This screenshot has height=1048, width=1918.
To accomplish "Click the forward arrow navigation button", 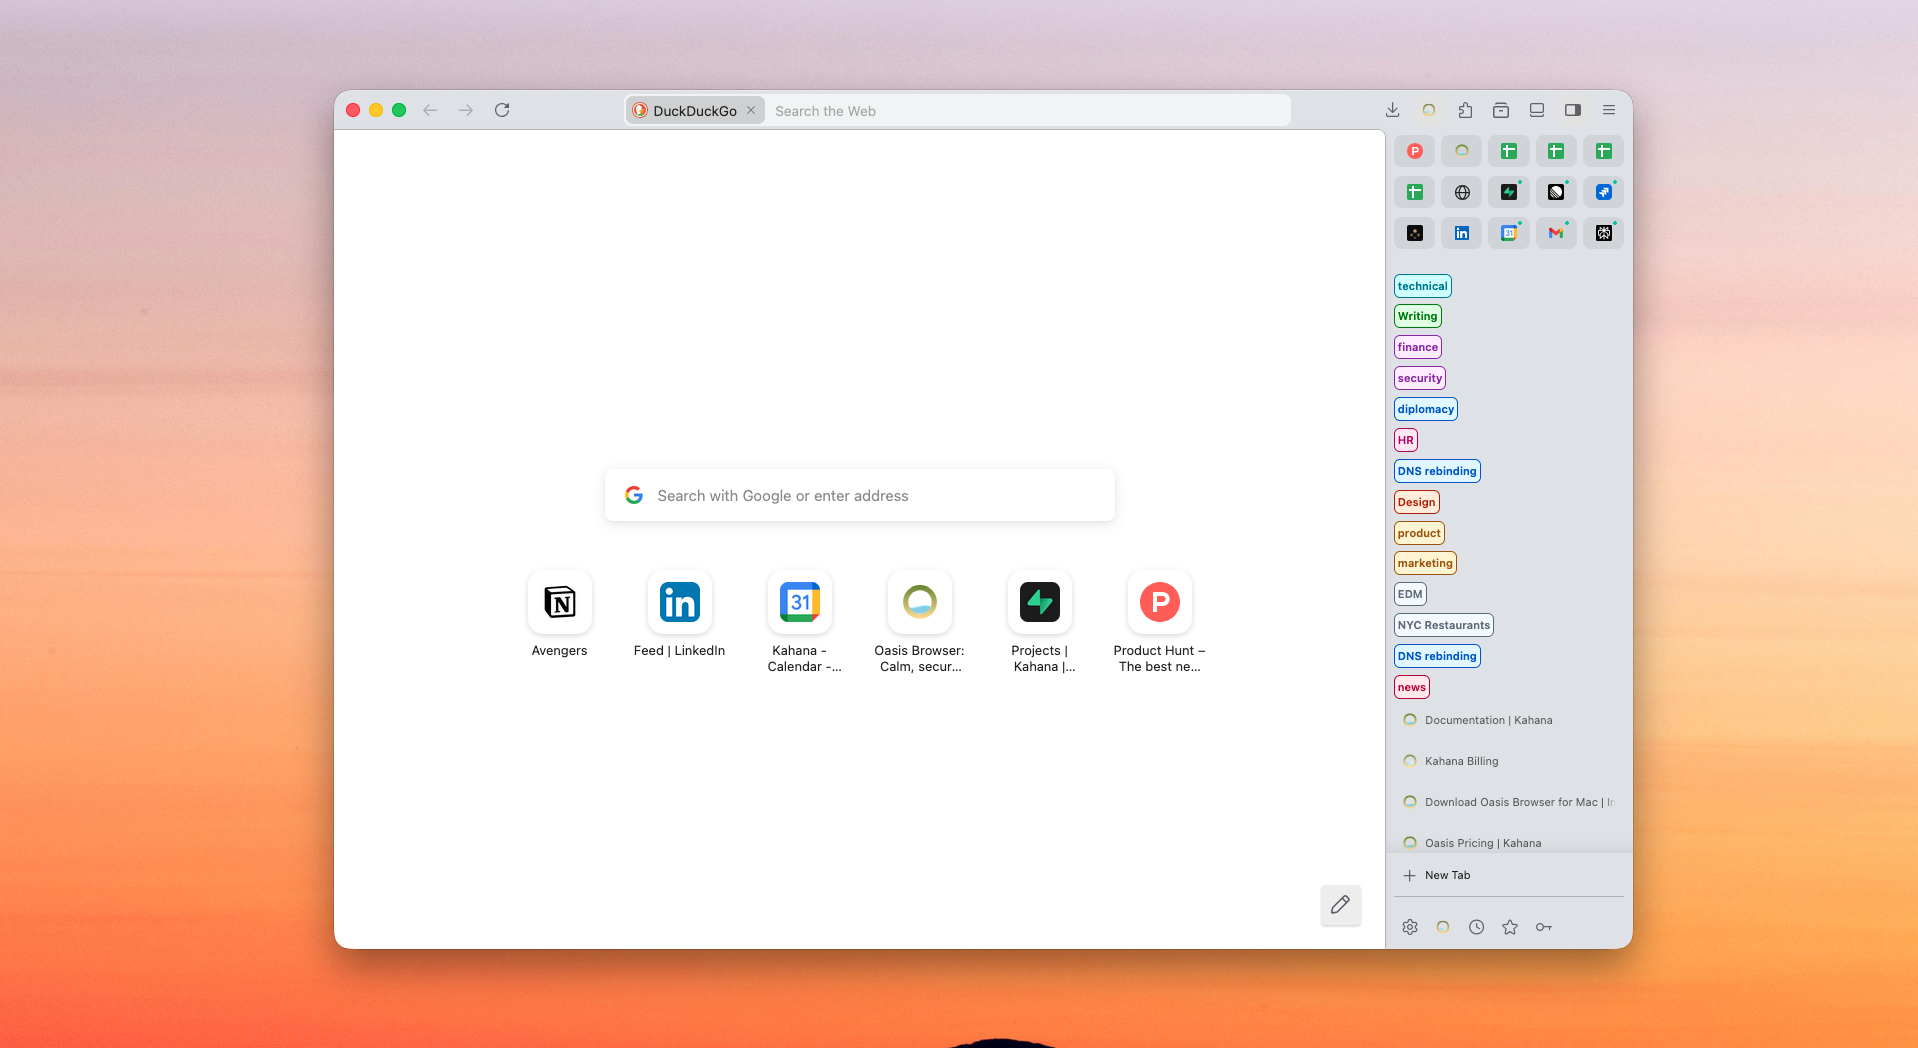I will [x=466, y=110].
